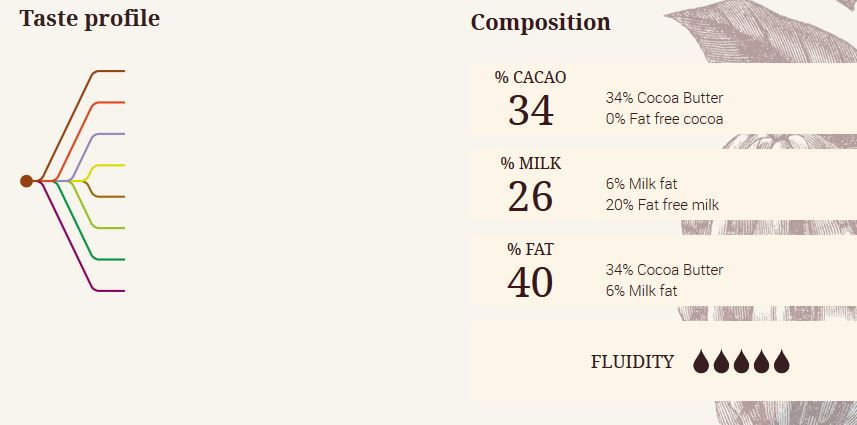
Task: Click the 34 cacao percentage number
Action: click(x=530, y=110)
